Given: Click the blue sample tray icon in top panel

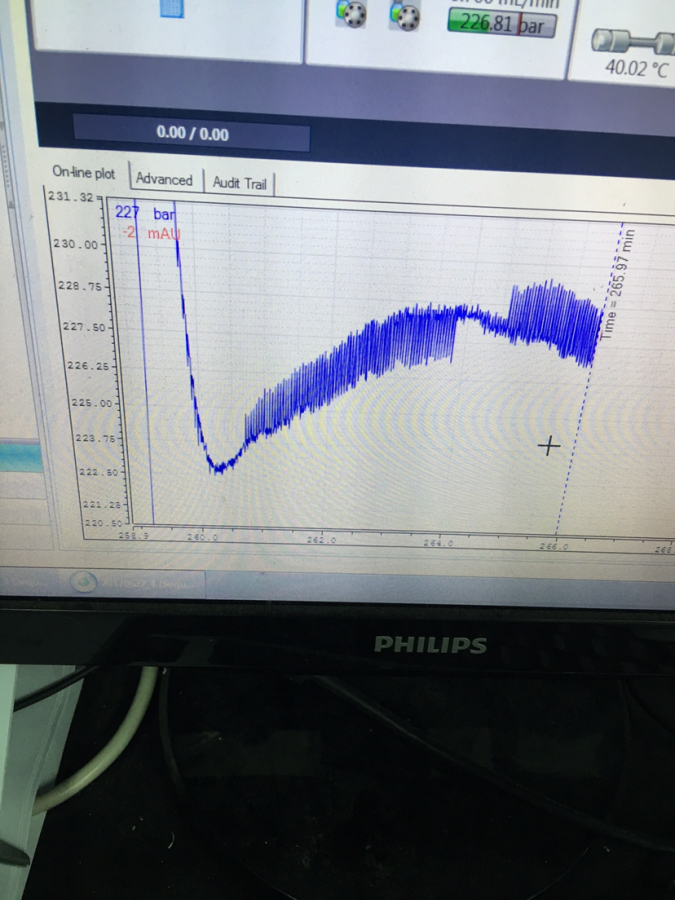Looking at the screenshot, I should [x=172, y=9].
